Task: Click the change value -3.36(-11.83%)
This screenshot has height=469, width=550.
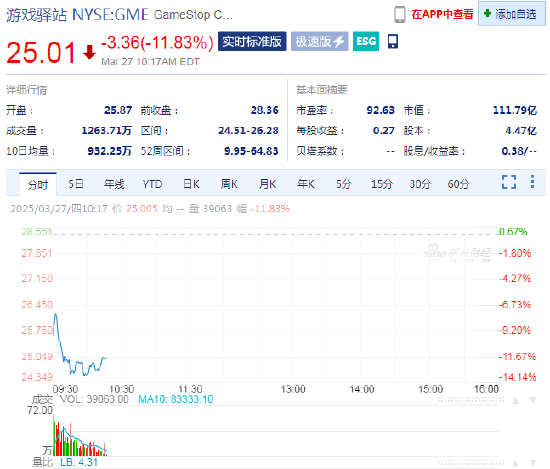Action: (157, 43)
